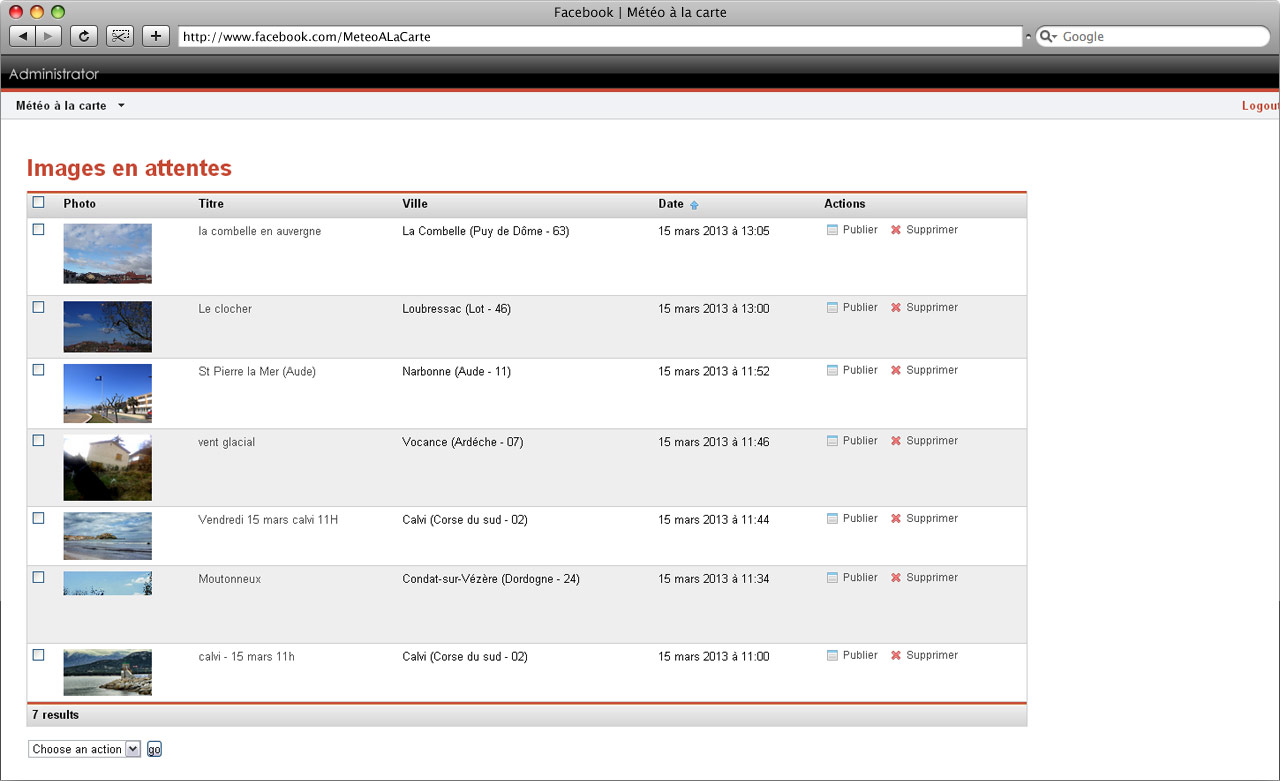Viewport: 1280px width, 781px height.
Task: Click the city 'La Combelle (Puy de Dôme - 63)'
Action: point(486,231)
